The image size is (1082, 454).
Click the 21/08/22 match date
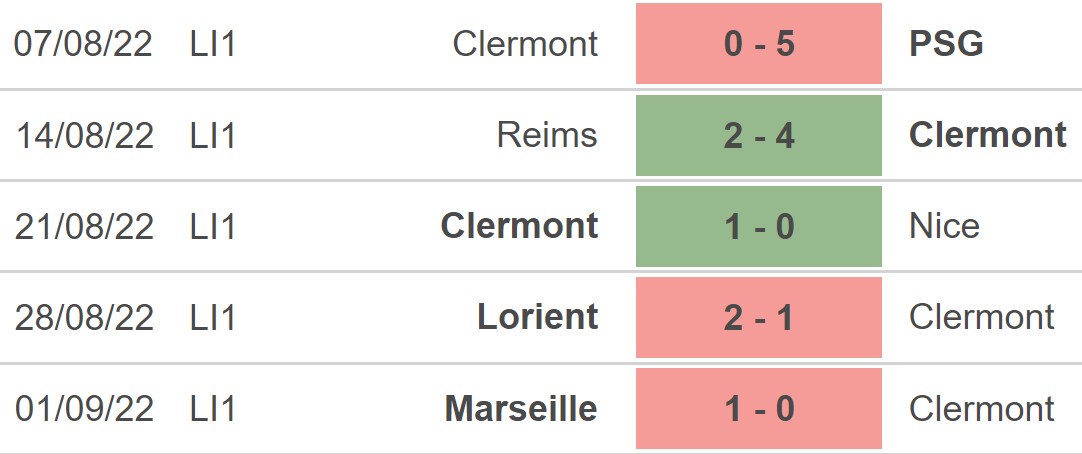[x=84, y=226]
